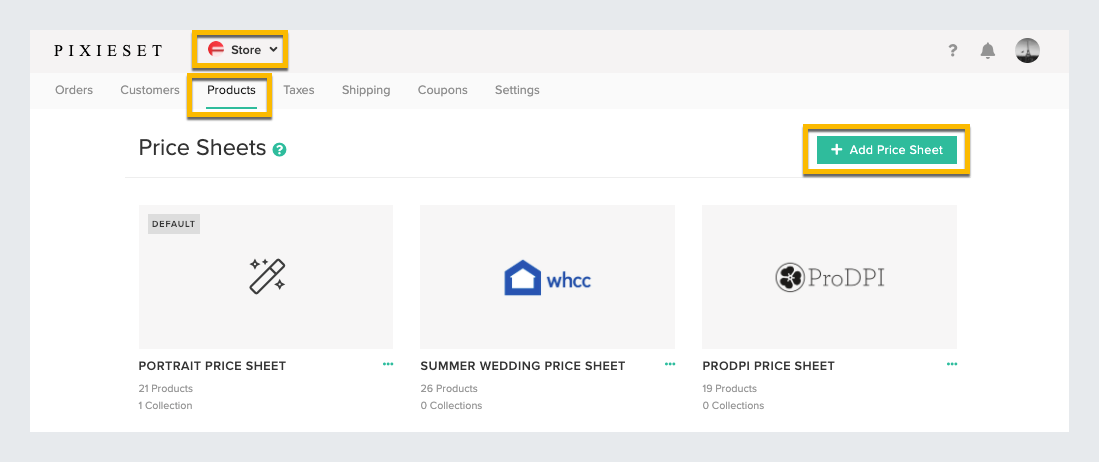Open Summer Wedding Price Sheet options ellipsis

click(670, 365)
